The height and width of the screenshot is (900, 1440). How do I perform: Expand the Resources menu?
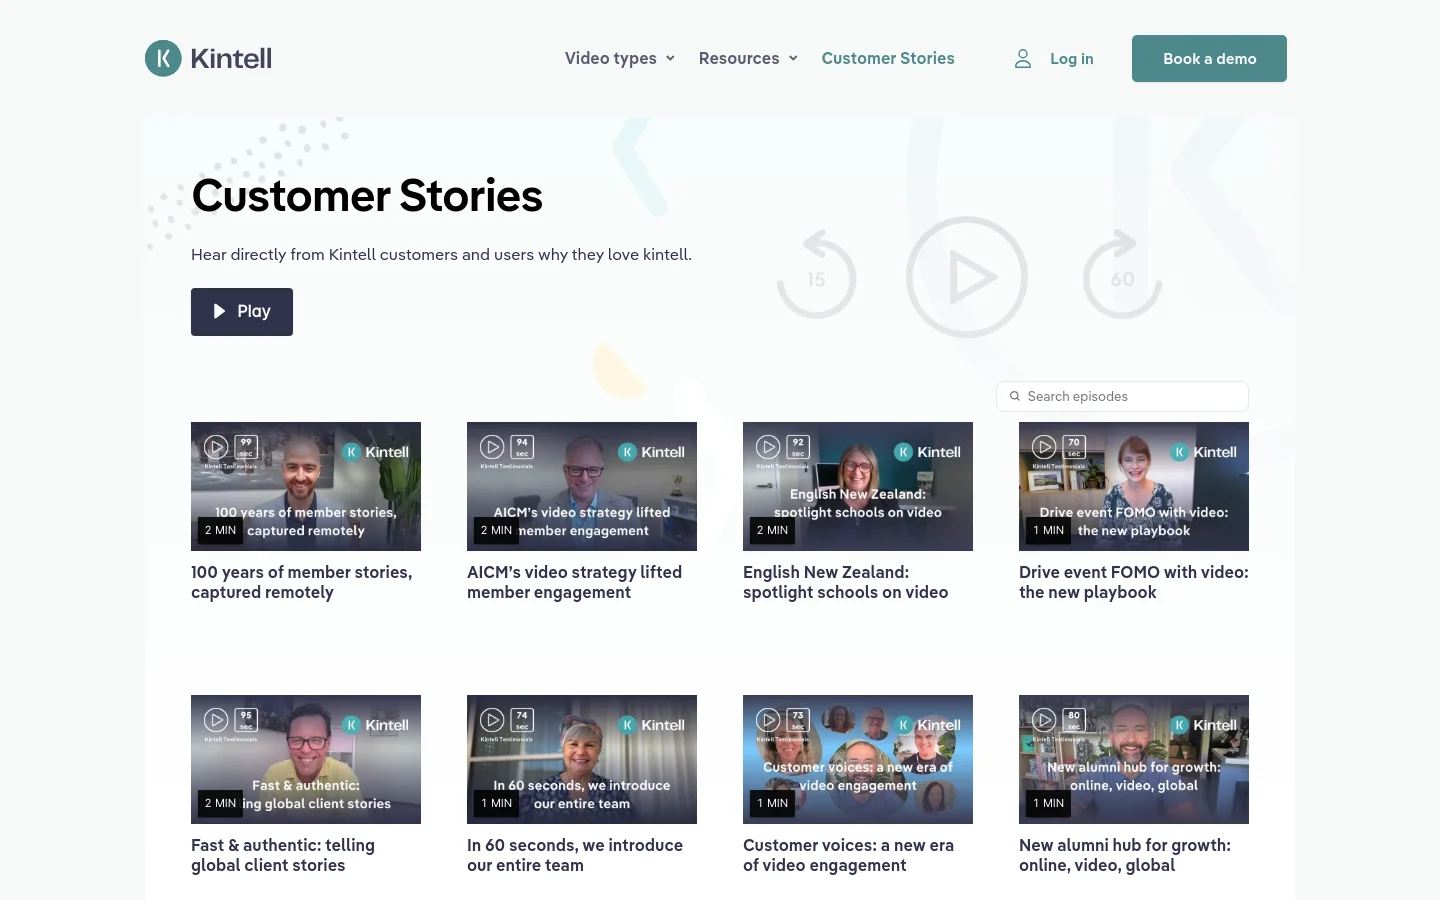pyautogui.click(x=748, y=58)
